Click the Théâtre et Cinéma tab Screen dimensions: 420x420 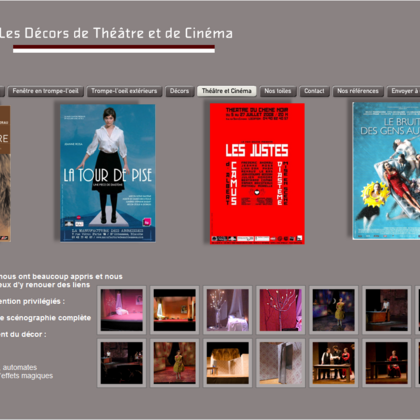(227, 91)
